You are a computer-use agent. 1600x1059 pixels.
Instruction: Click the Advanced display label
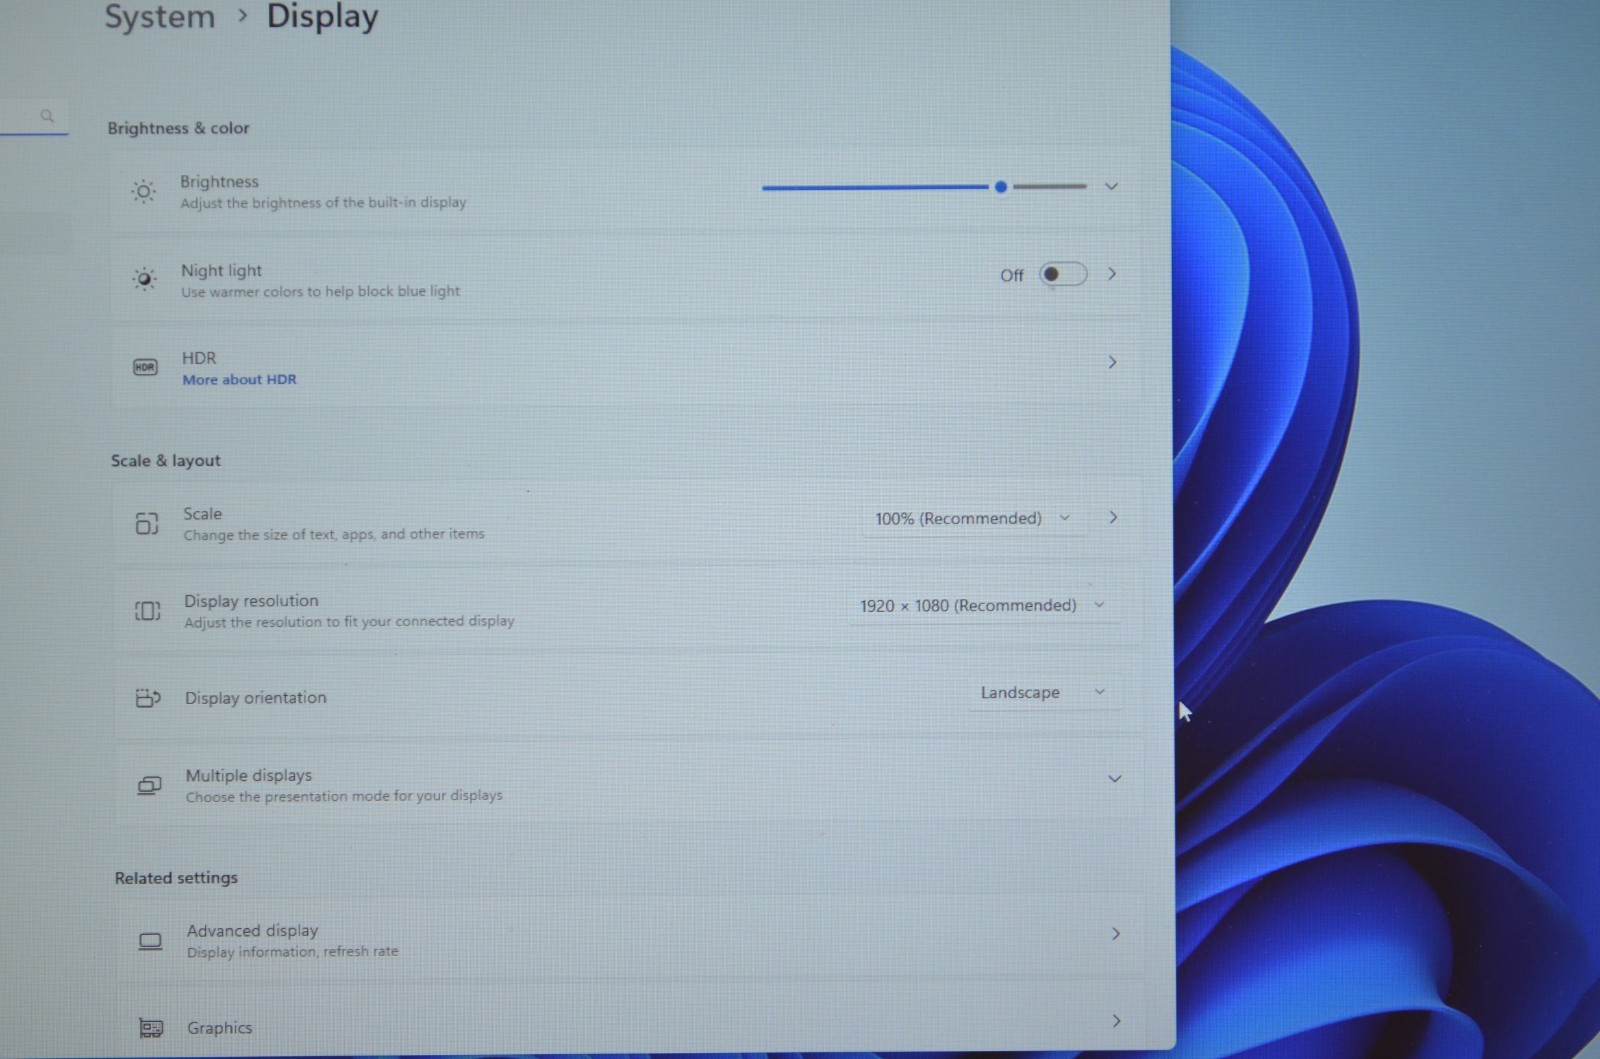[252, 930]
